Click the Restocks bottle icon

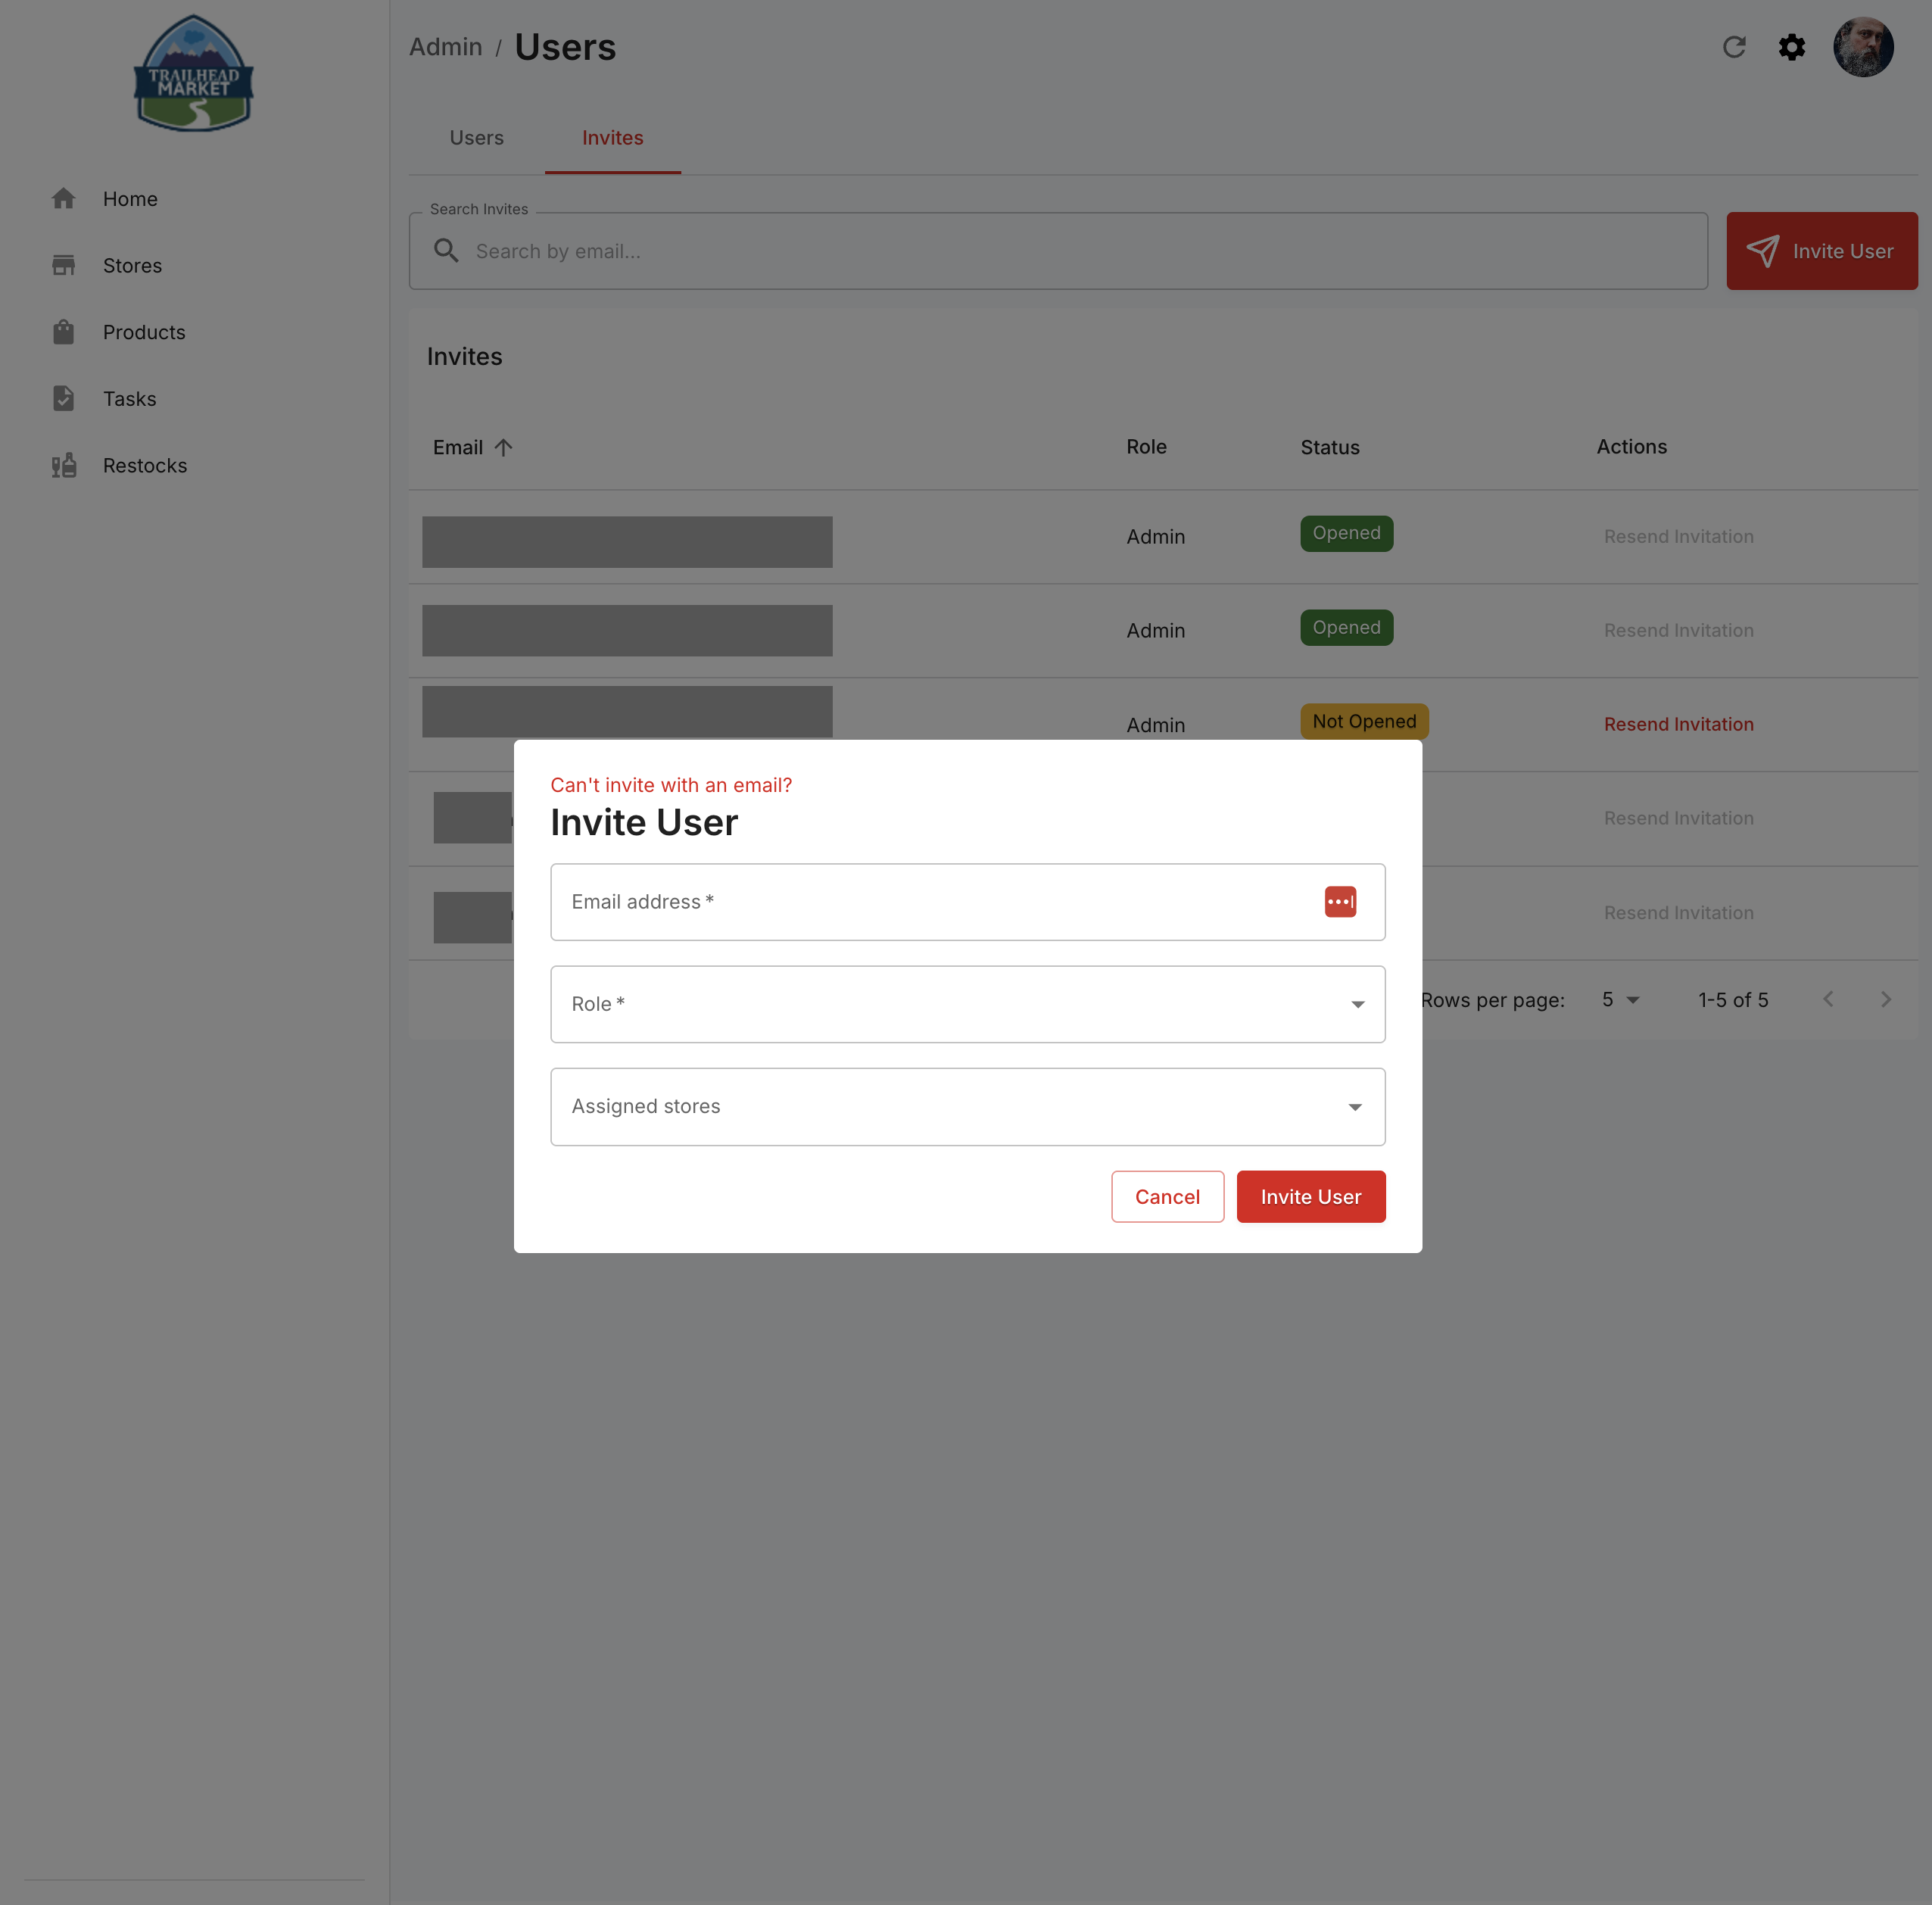[x=64, y=465]
